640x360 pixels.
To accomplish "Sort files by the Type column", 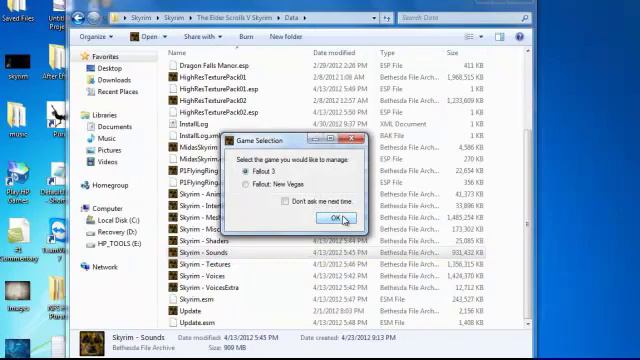I will (x=387, y=53).
